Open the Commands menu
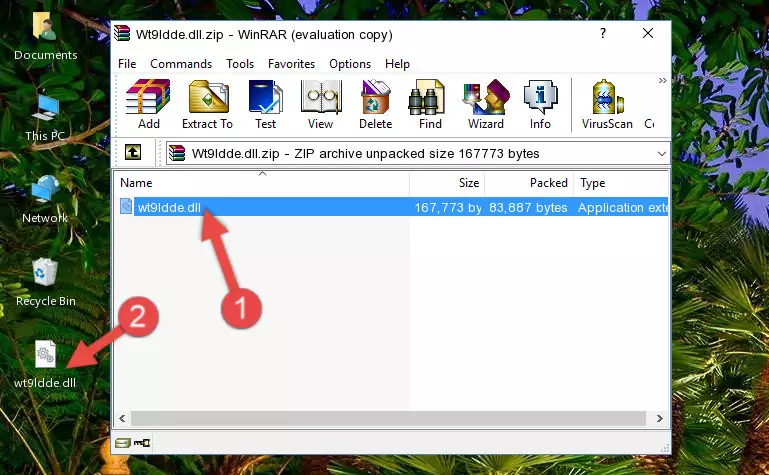The height and width of the screenshot is (475, 769). 181,64
